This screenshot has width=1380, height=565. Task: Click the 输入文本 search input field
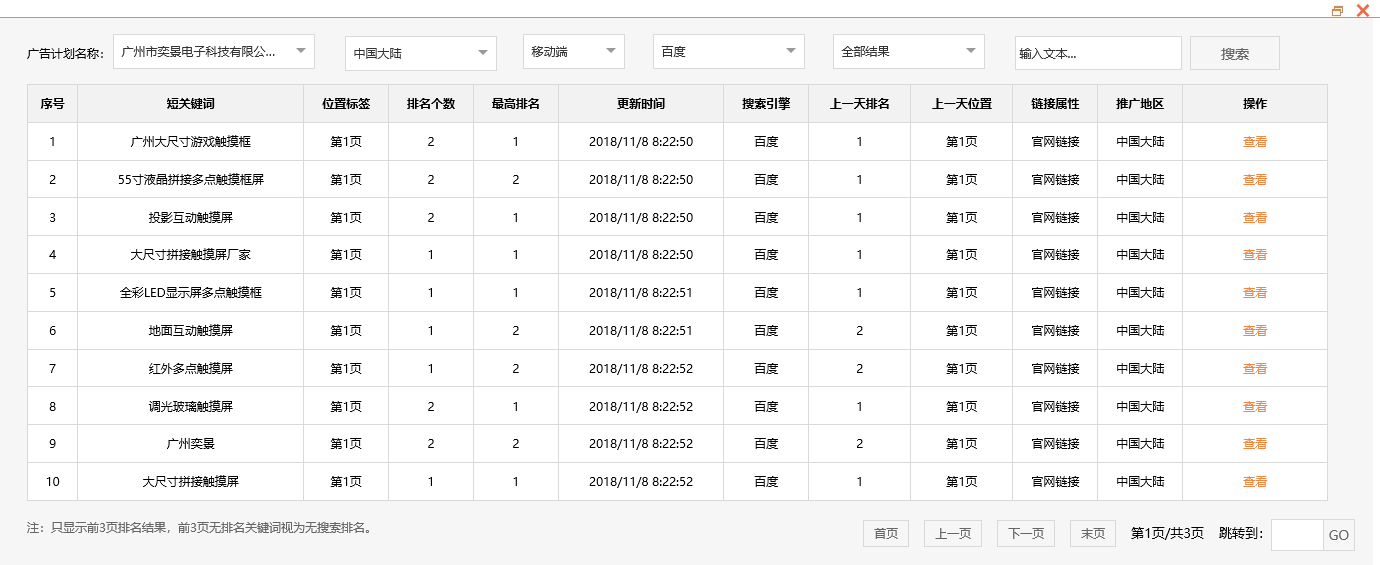1098,53
